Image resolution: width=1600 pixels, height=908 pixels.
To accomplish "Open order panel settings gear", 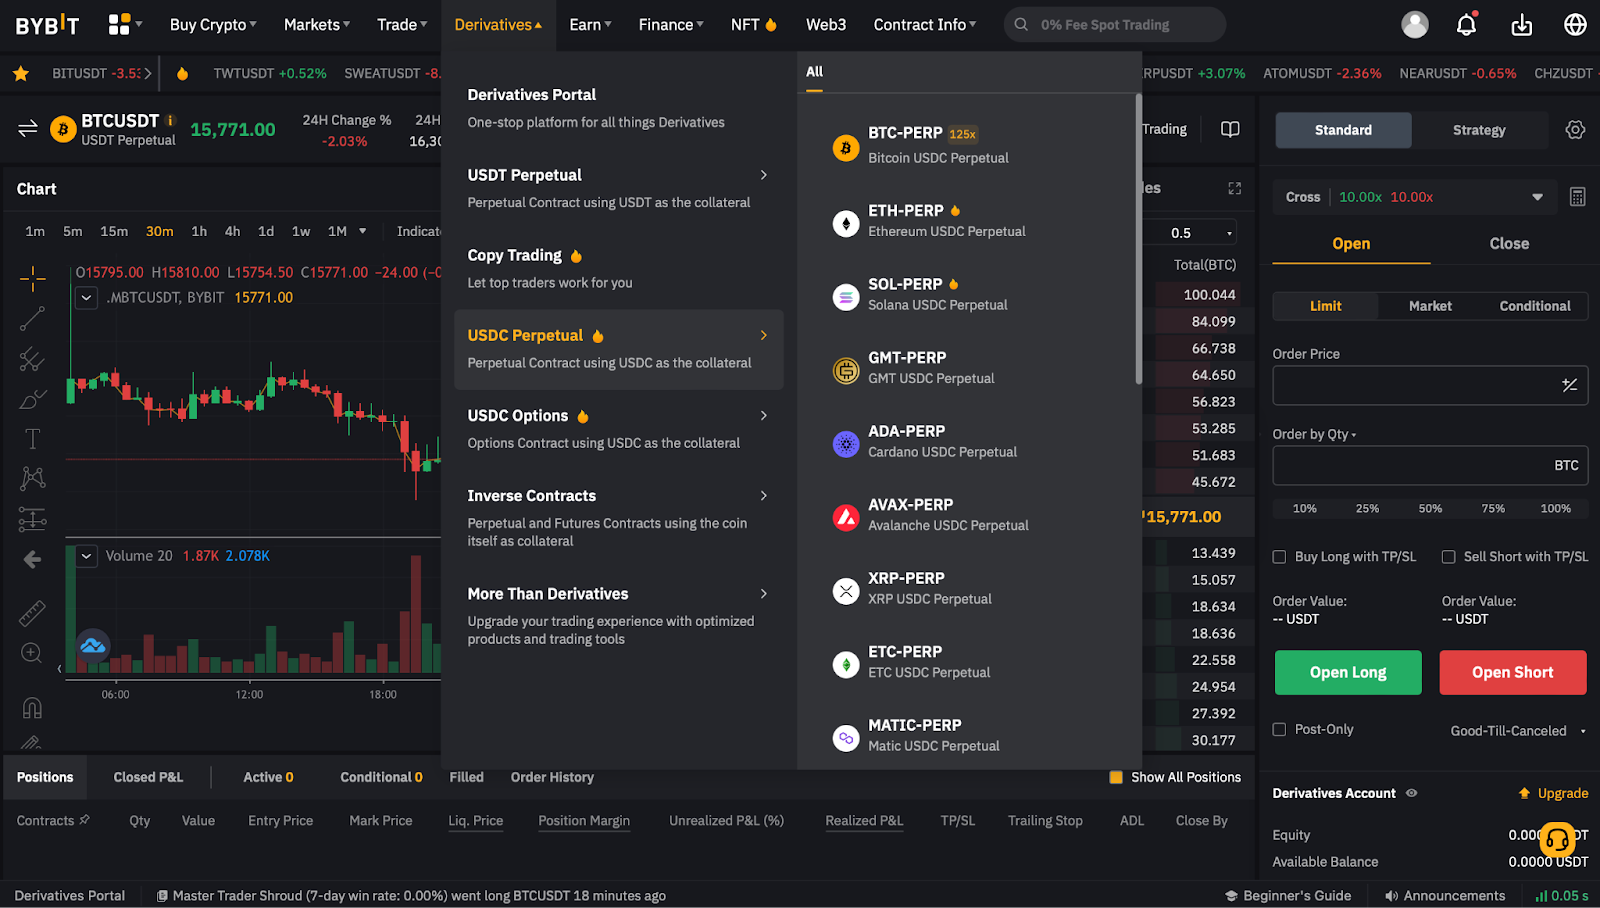I will 1575,130.
